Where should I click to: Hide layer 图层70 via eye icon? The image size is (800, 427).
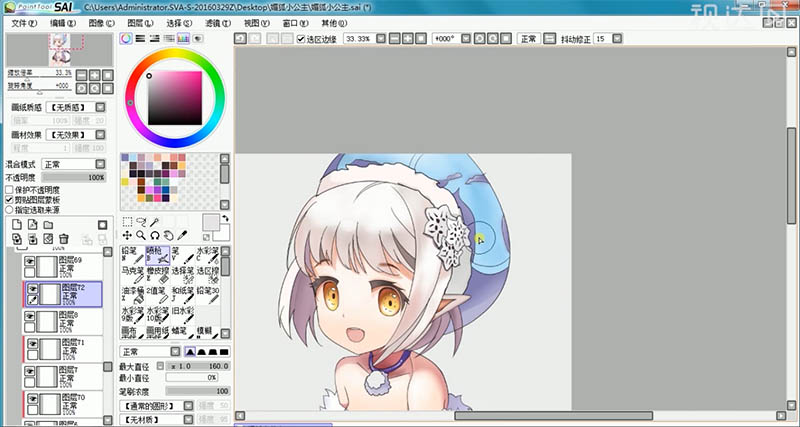(x=33, y=399)
